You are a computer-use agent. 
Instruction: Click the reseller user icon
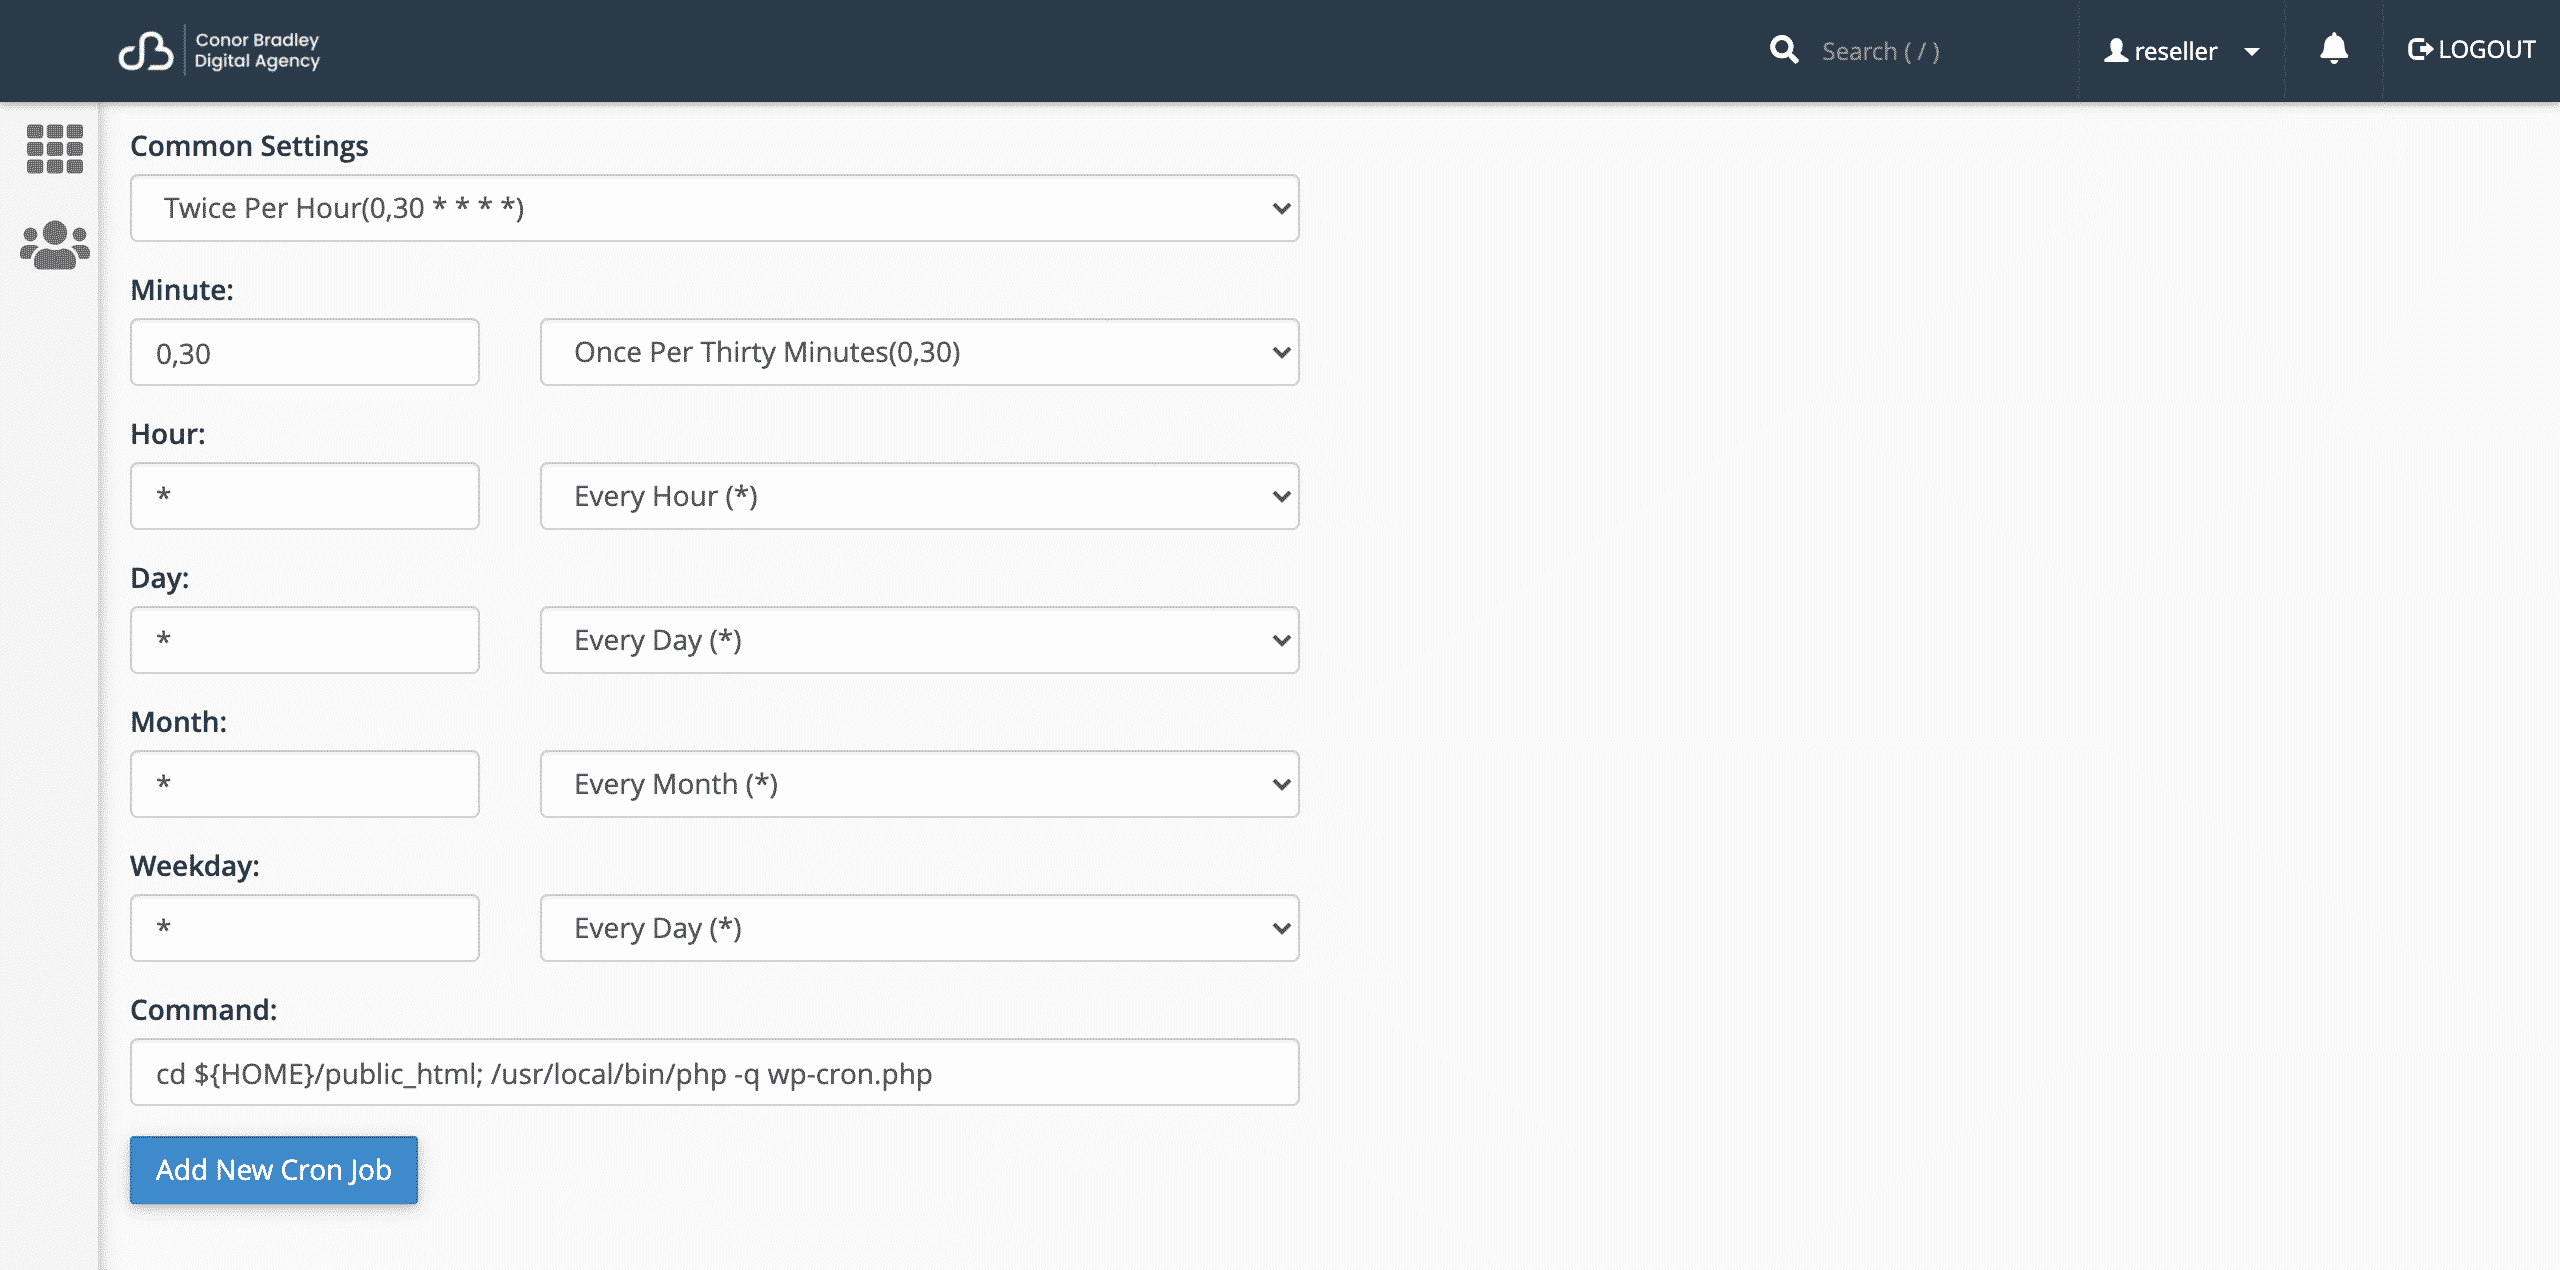(2116, 50)
